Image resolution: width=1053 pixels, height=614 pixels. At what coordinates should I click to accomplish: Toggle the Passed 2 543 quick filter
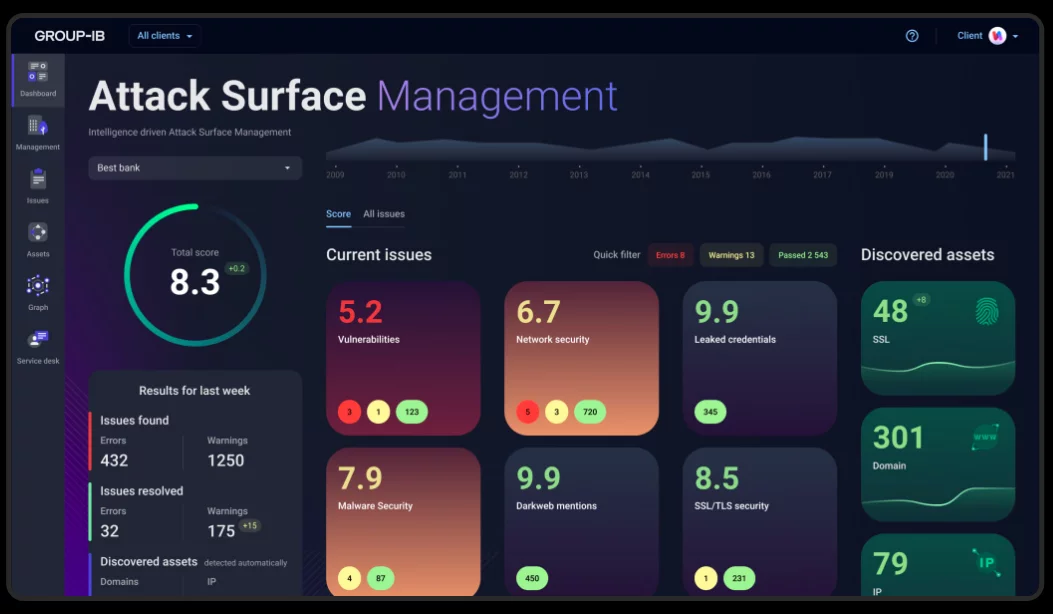[x=803, y=255]
